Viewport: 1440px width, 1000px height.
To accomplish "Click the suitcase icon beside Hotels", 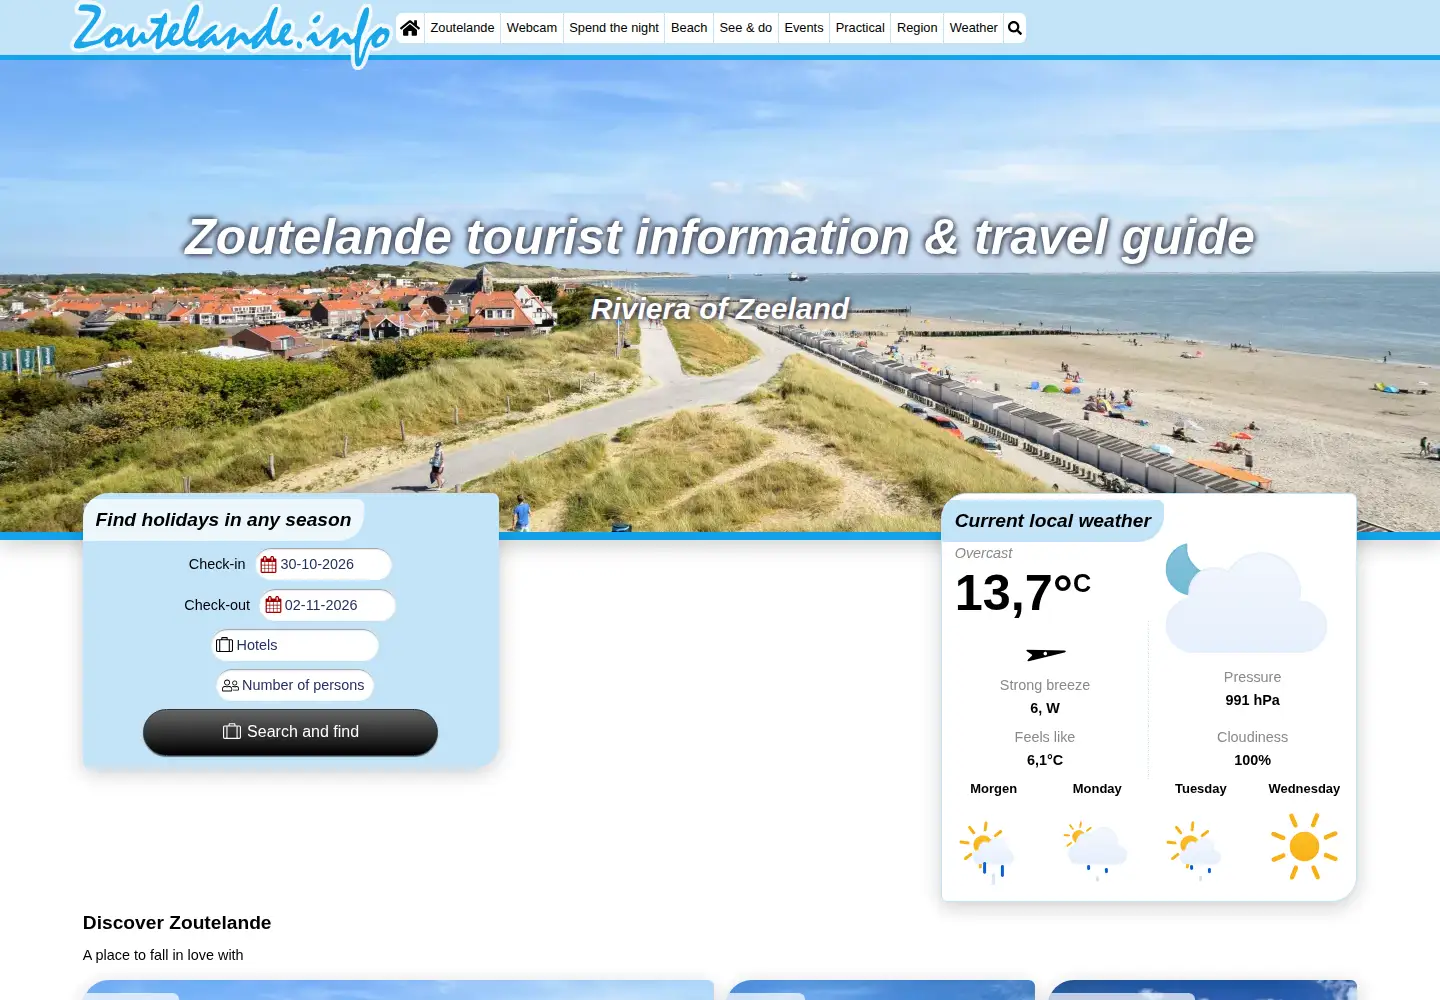I will click(x=225, y=645).
